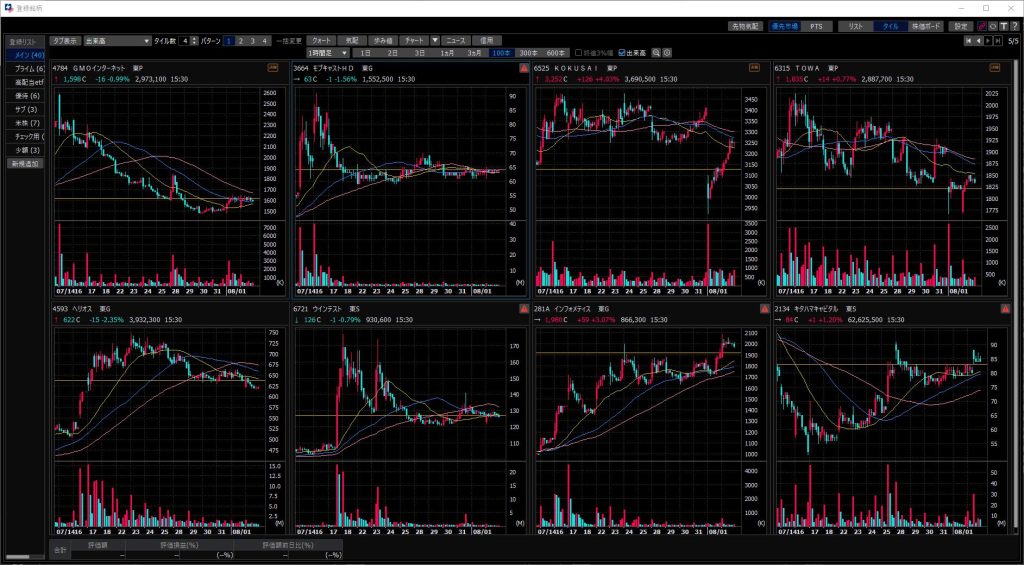
Task: Expand the arrow next to チャート button
Action: [435, 40]
